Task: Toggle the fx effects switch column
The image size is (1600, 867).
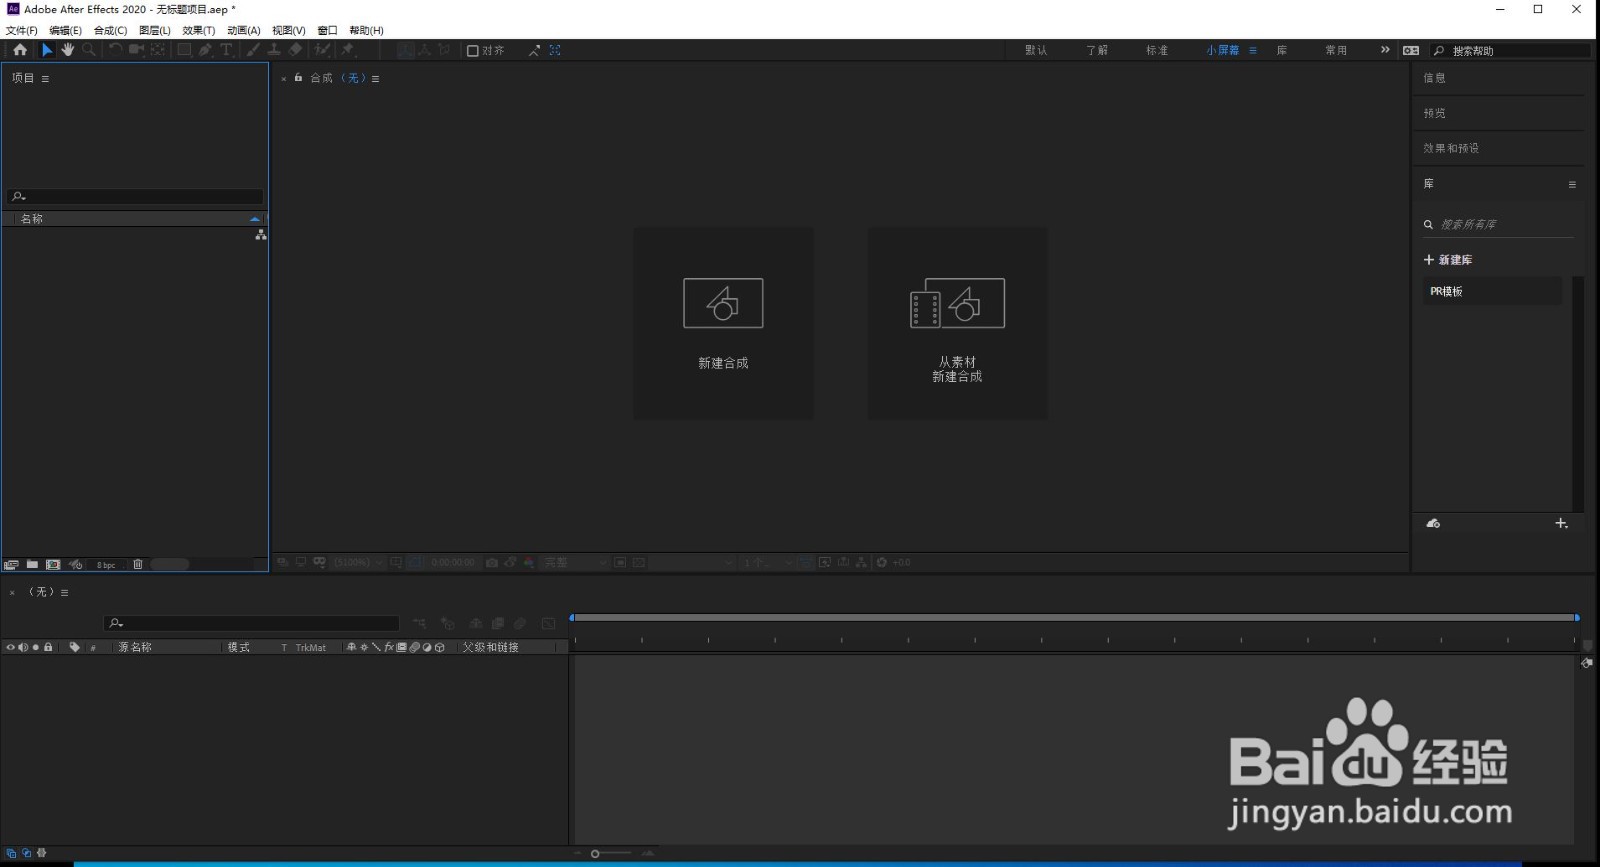Action: 389,647
